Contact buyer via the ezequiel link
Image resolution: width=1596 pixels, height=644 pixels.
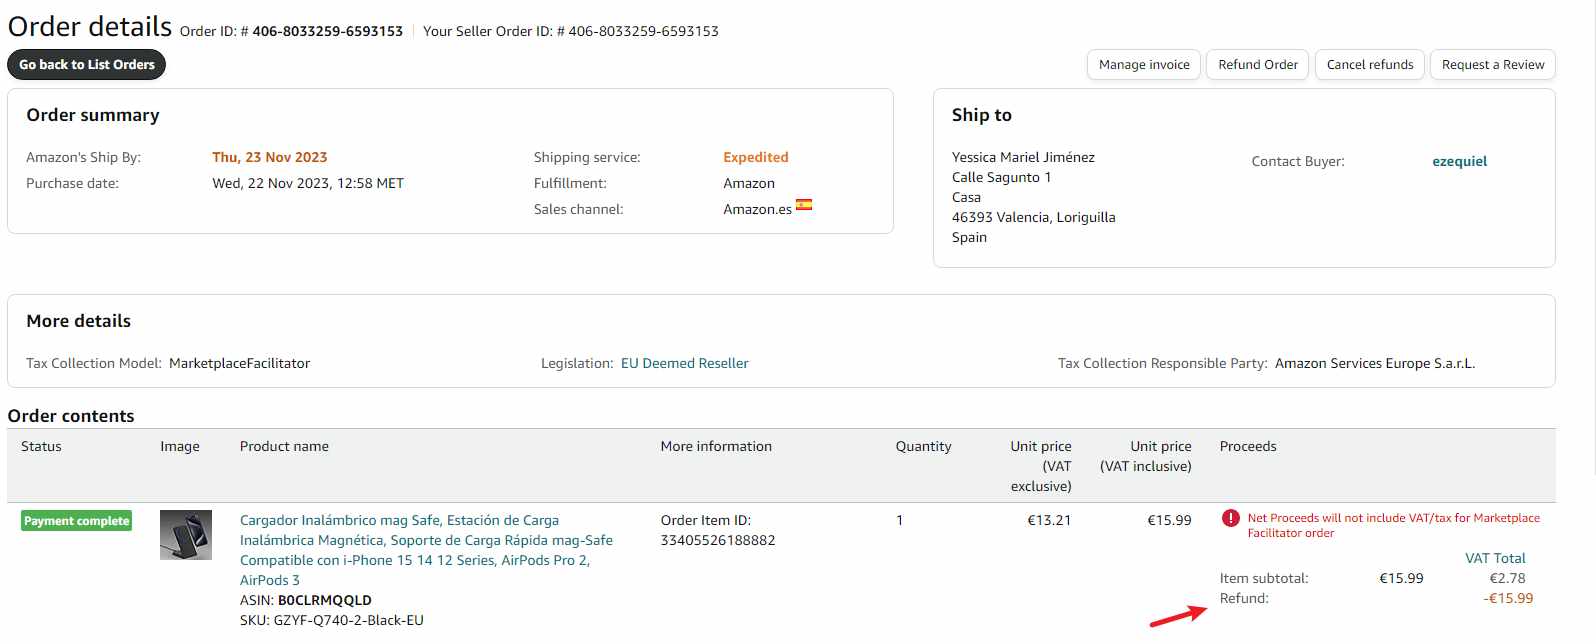click(1459, 162)
